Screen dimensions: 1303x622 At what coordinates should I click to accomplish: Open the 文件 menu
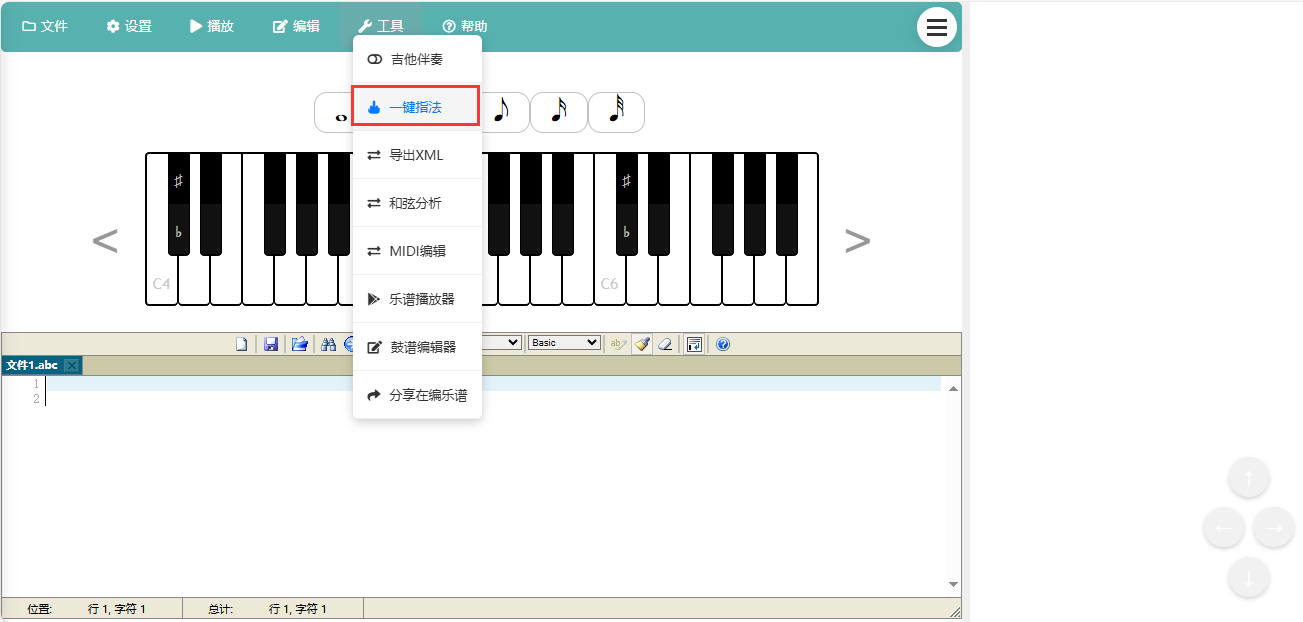click(x=45, y=26)
